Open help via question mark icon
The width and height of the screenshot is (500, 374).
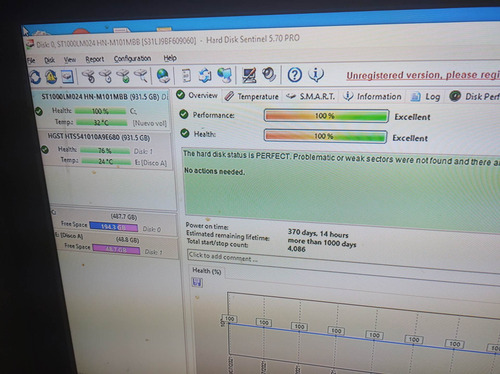click(295, 75)
